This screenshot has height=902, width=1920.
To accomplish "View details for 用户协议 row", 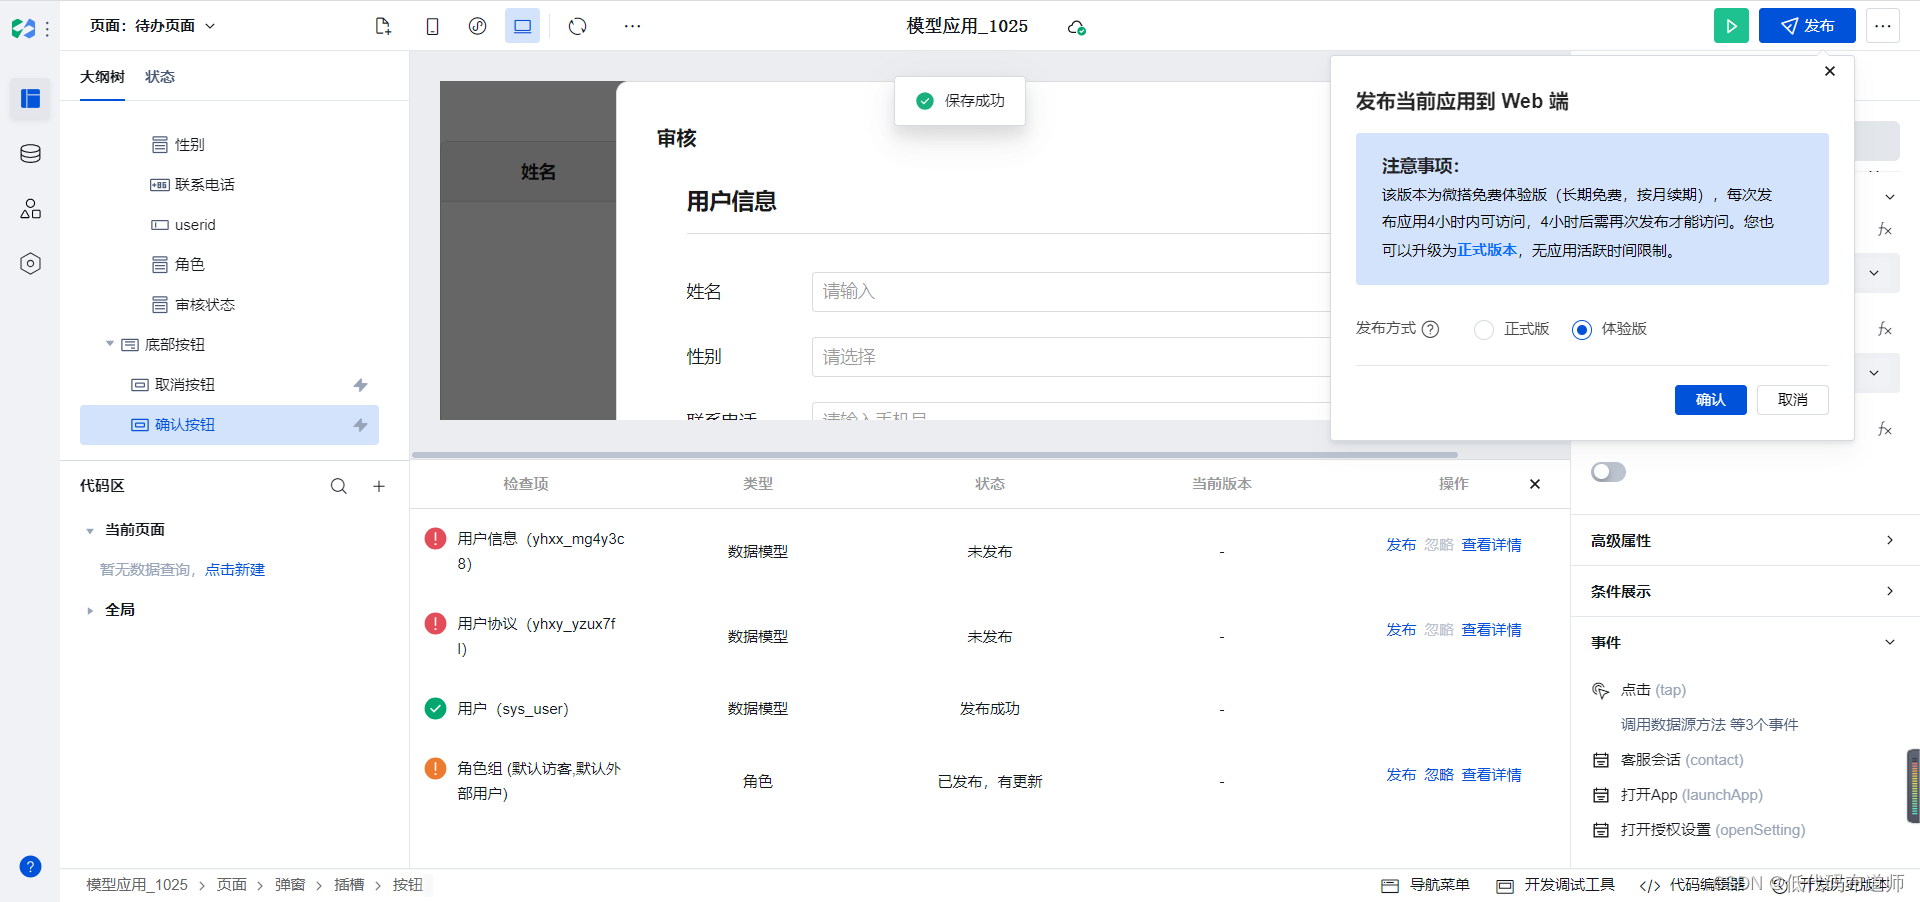I will click(1491, 630).
